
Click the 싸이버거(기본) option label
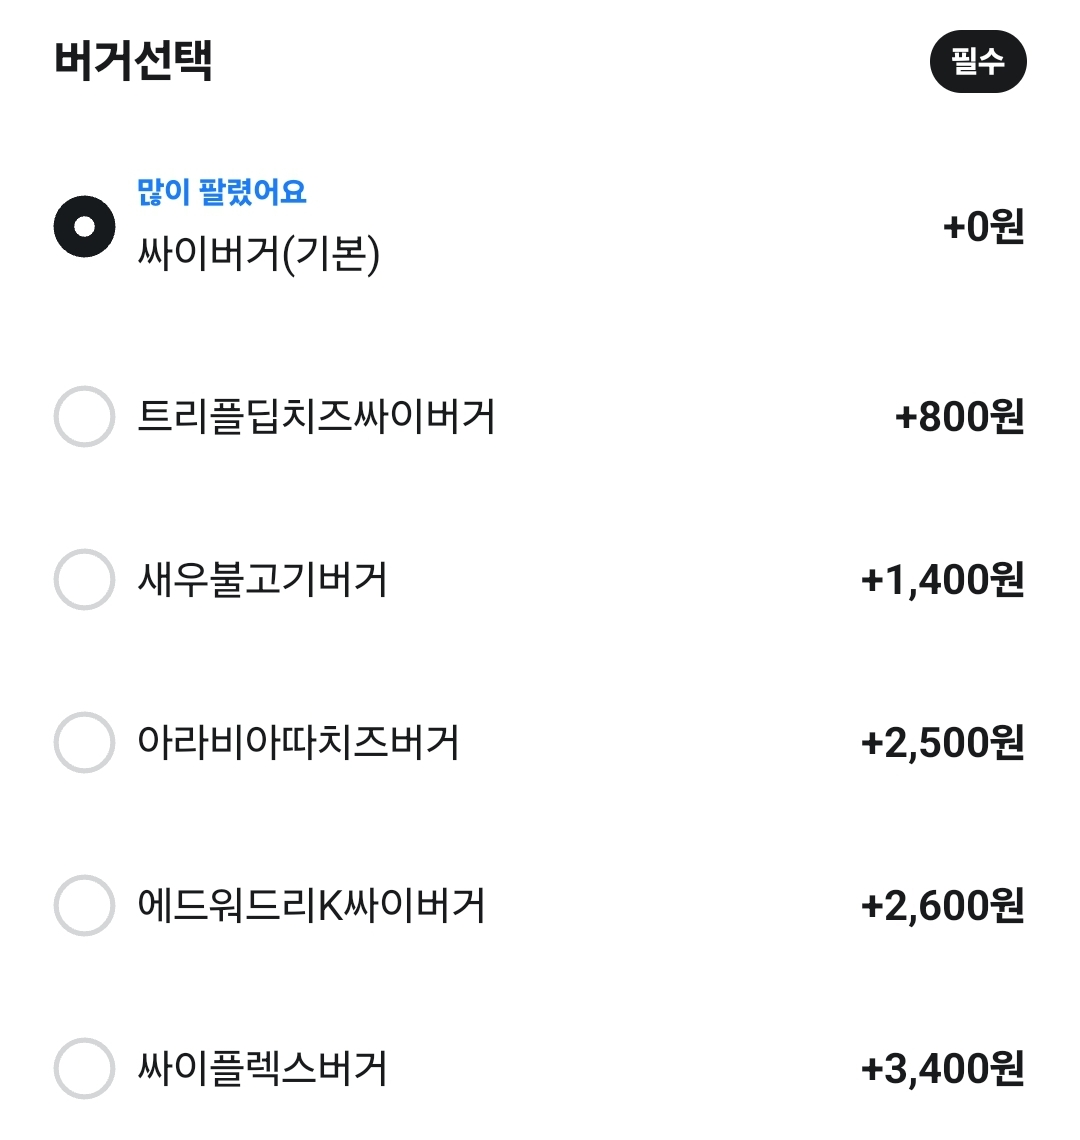(259, 254)
